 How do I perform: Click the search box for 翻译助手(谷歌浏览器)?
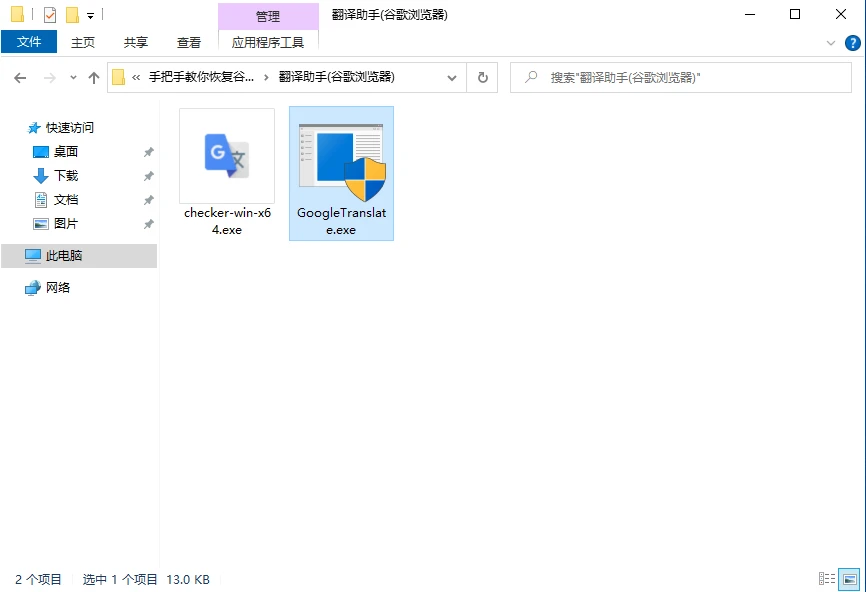[680, 77]
